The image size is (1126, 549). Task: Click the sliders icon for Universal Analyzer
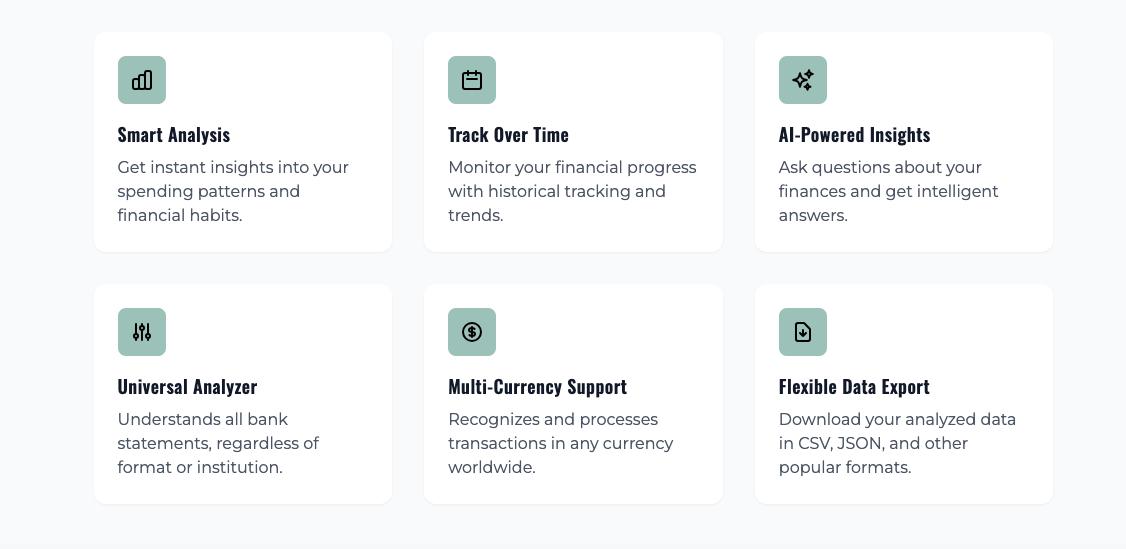point(142,332)
